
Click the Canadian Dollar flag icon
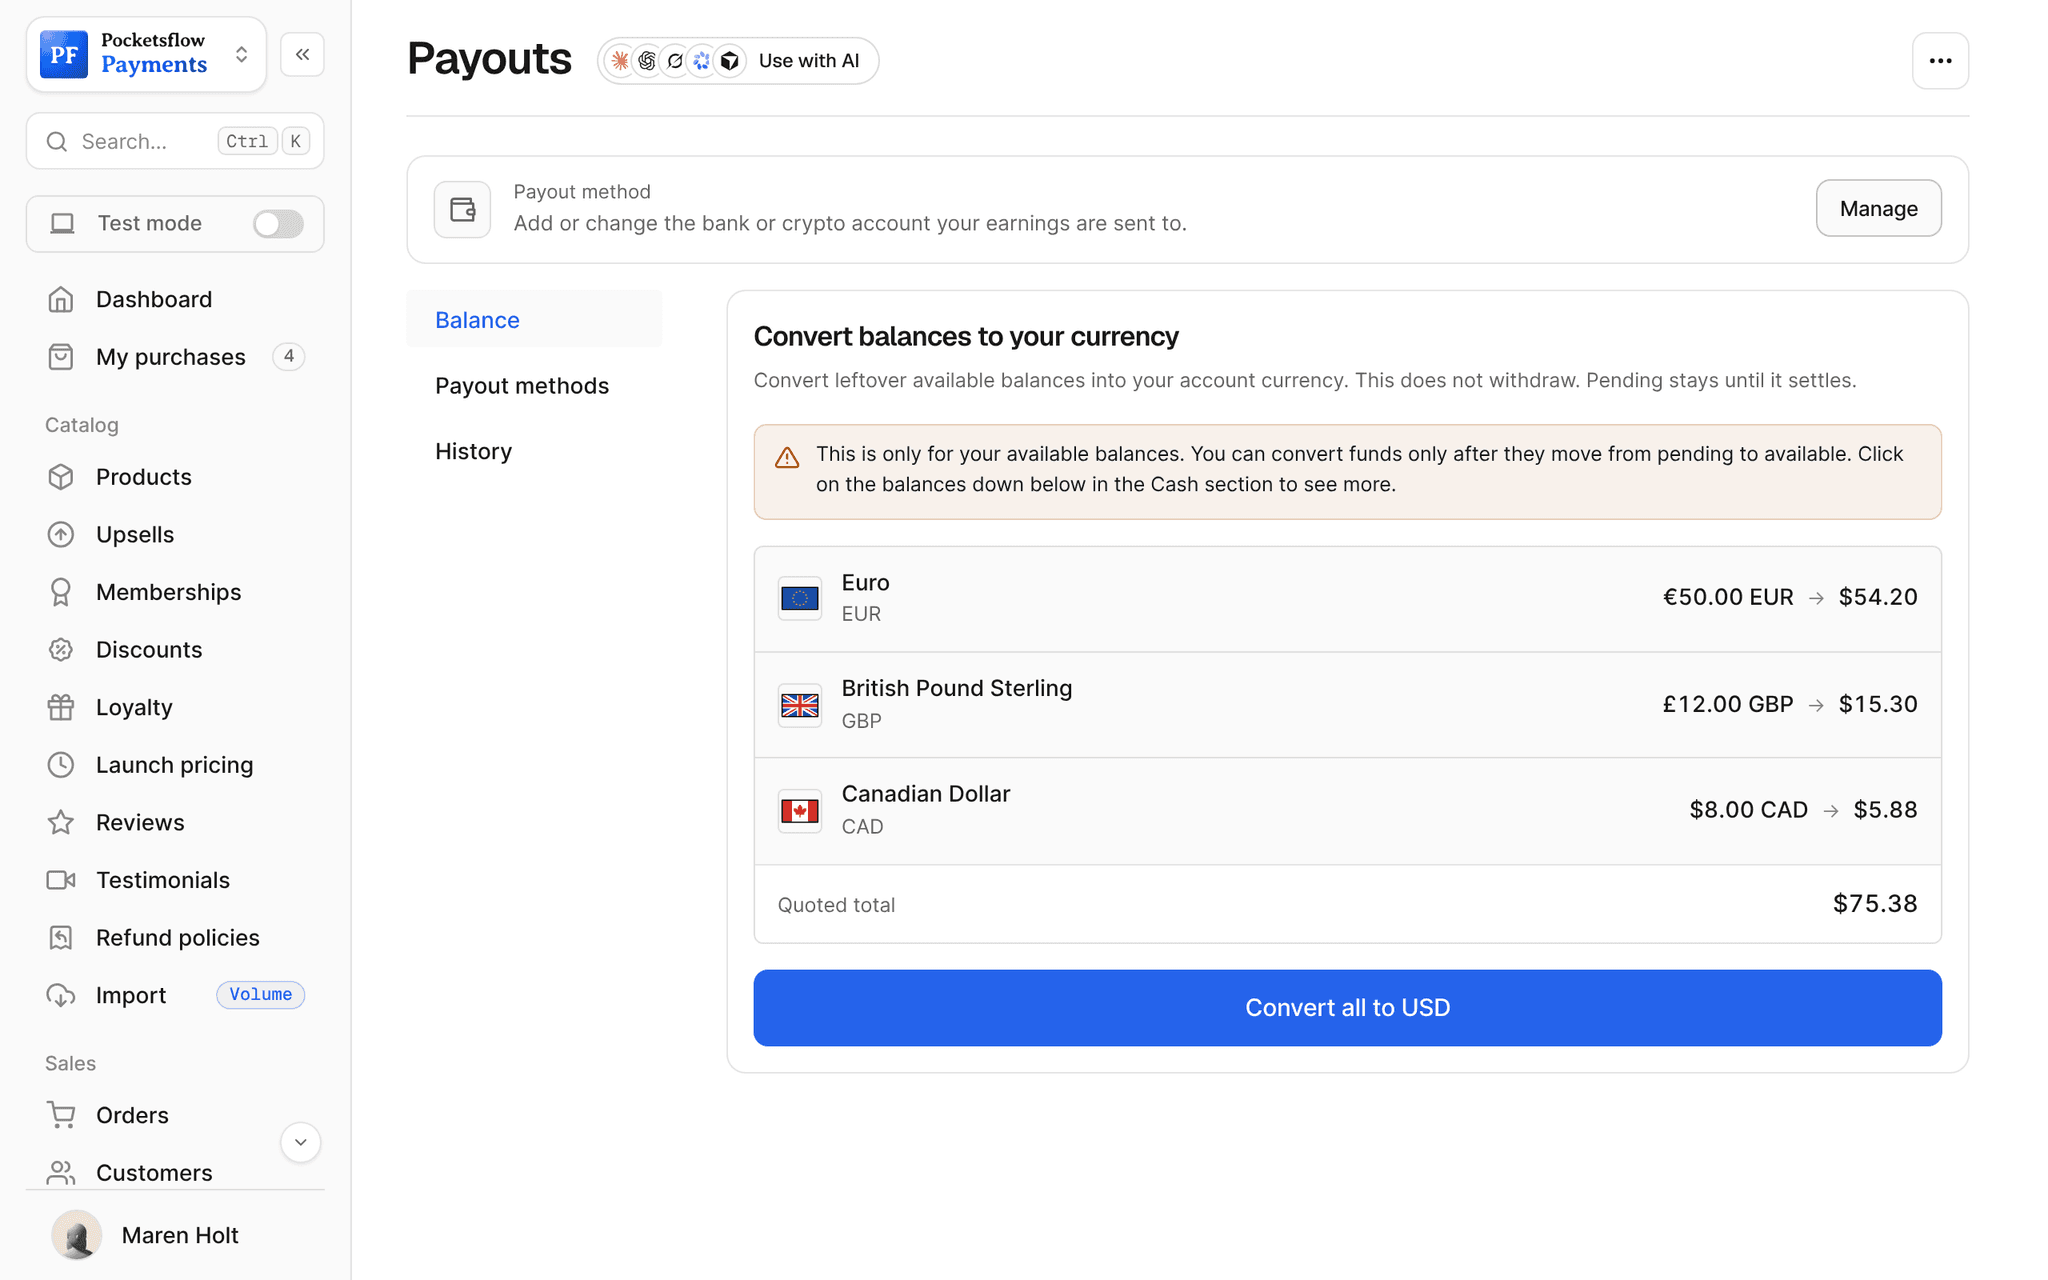[x=800, y=811]
